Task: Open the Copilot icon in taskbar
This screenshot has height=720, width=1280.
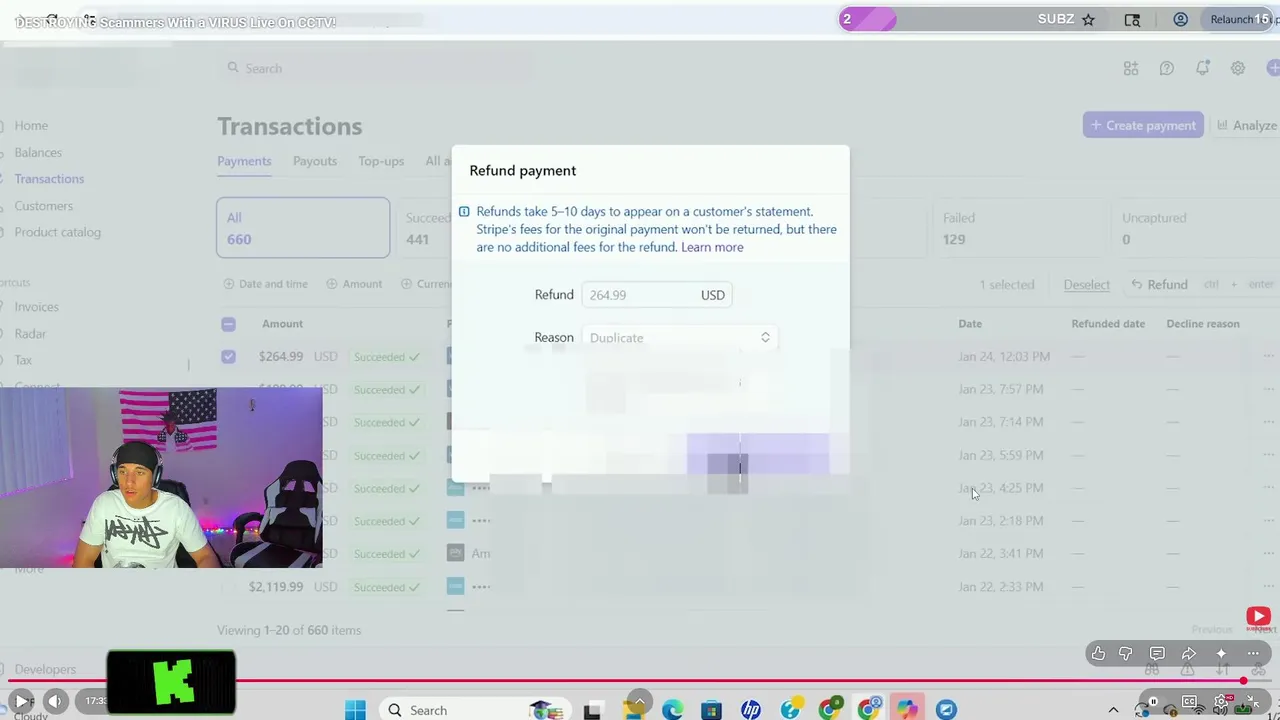Action: pos(907,710)
